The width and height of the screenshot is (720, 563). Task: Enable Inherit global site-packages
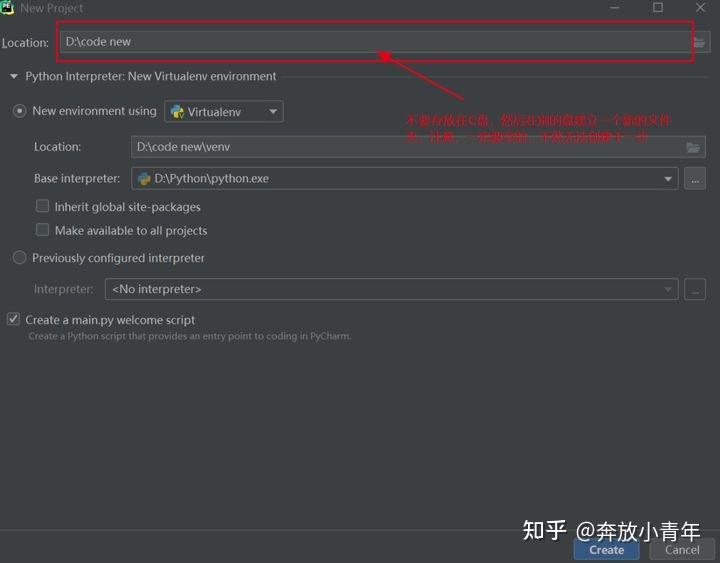[43, 206]
